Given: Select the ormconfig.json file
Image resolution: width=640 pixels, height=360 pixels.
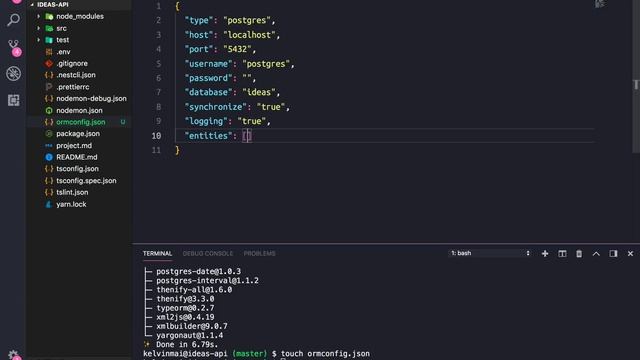Looking at the screenshot, I should coord(81,122).
